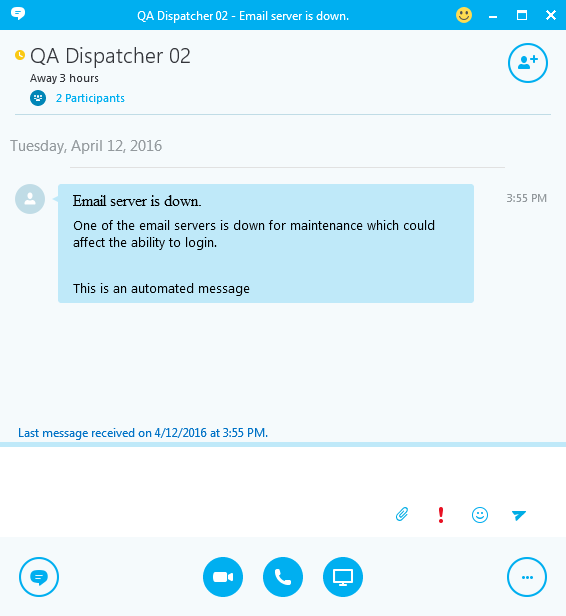Start an audio call with phone icon

tap(283, 577)
